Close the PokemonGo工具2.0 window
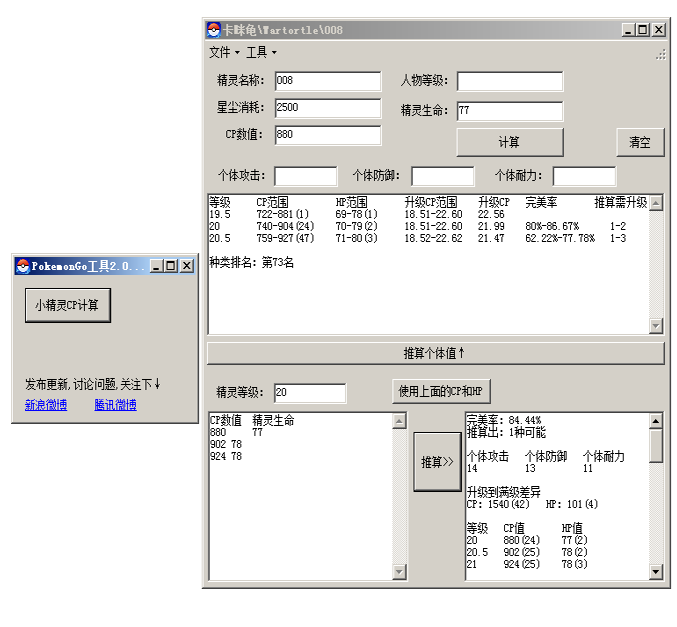 tap(187, 266)
